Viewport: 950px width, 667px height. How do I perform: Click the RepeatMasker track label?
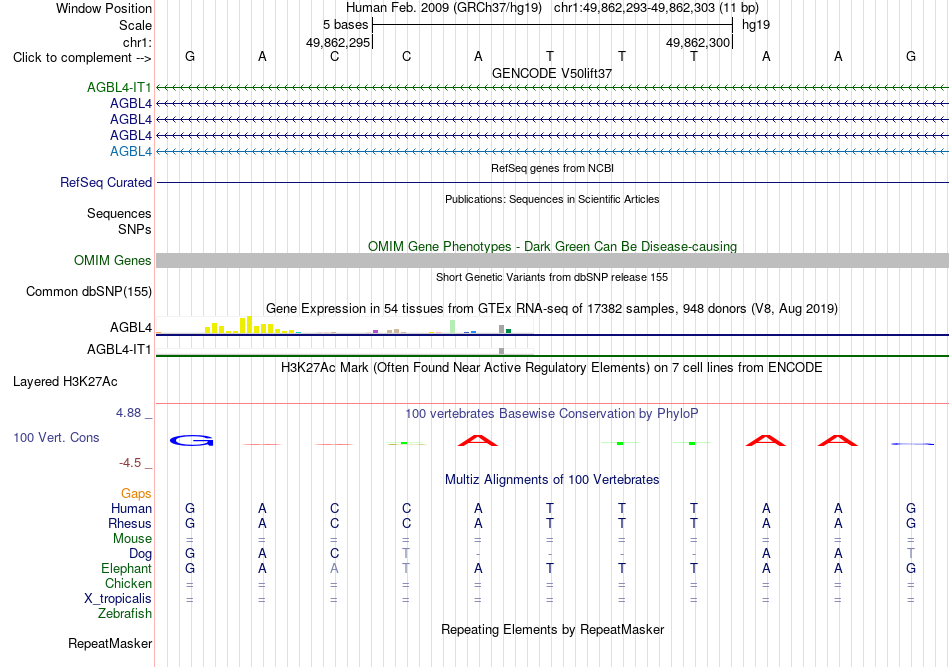(110, 643)
